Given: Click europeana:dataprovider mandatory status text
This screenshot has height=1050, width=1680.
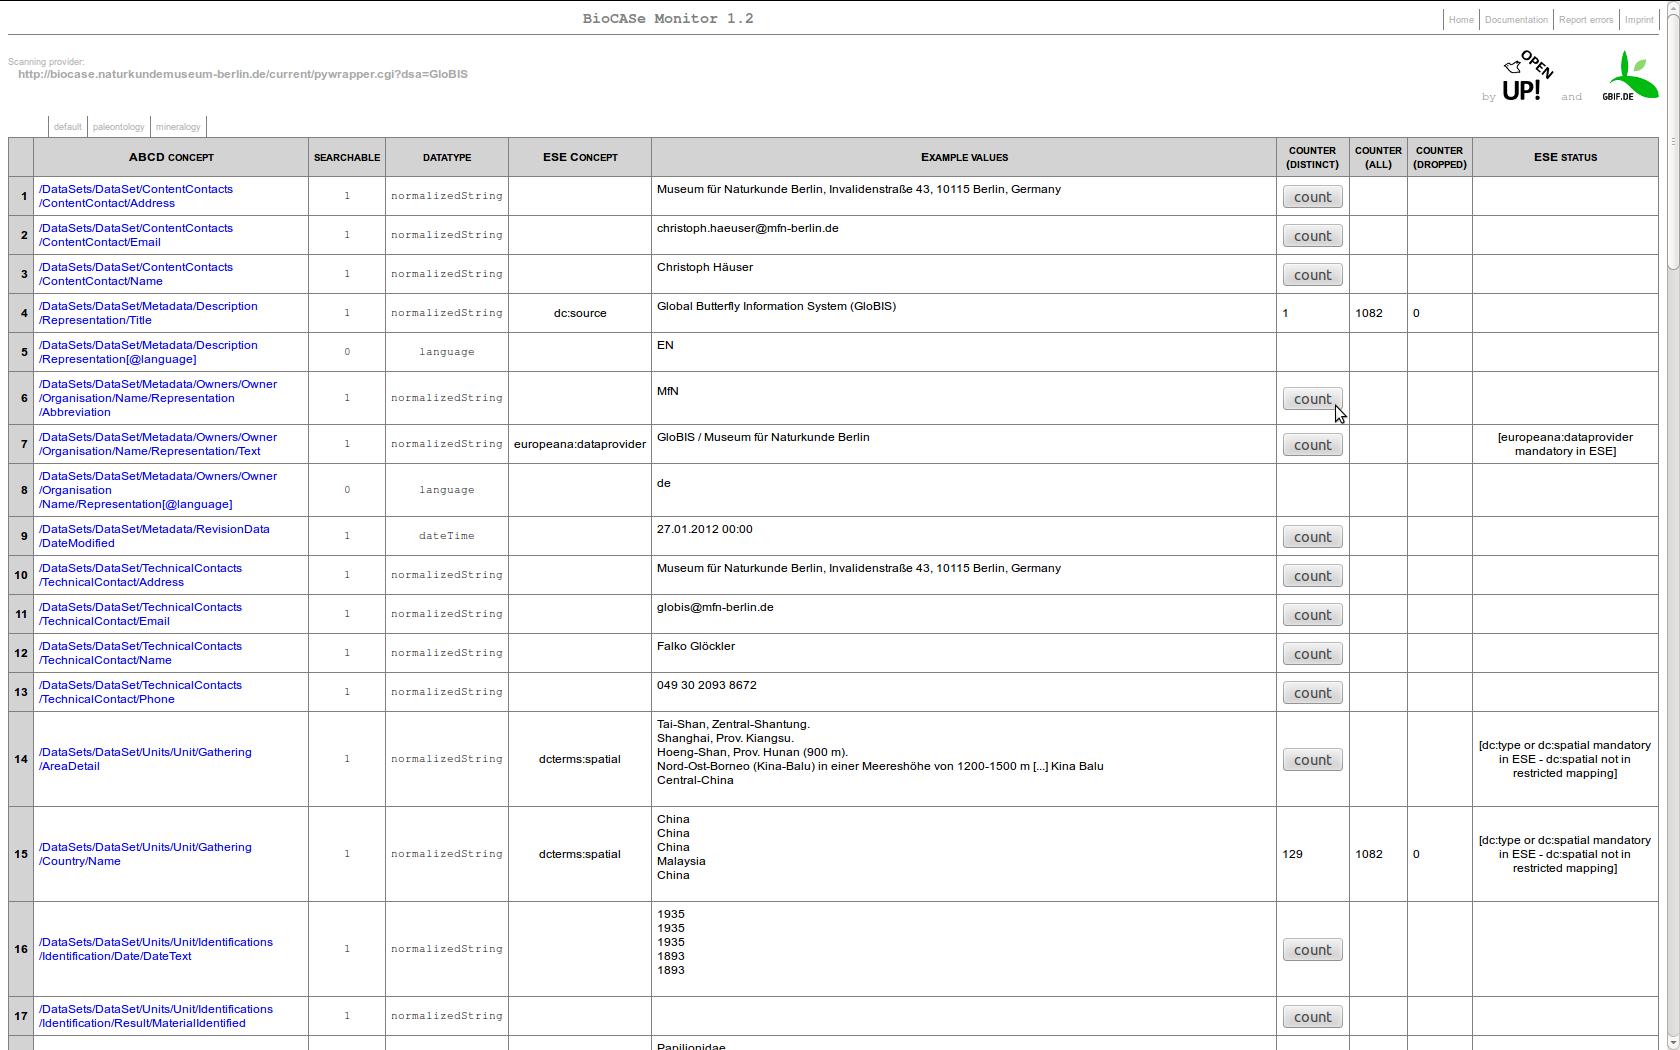Looking at the screenshot, I should tap(1565, 444).
